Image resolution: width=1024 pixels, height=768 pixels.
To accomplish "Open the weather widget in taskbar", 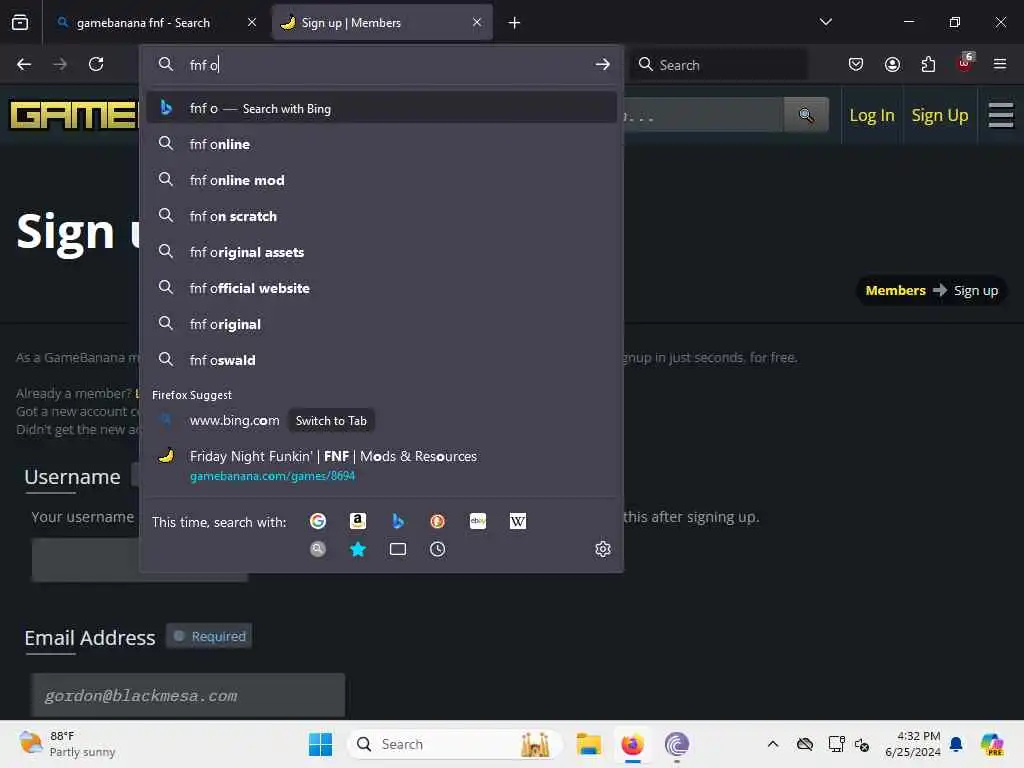I will (x=67, y=744).
